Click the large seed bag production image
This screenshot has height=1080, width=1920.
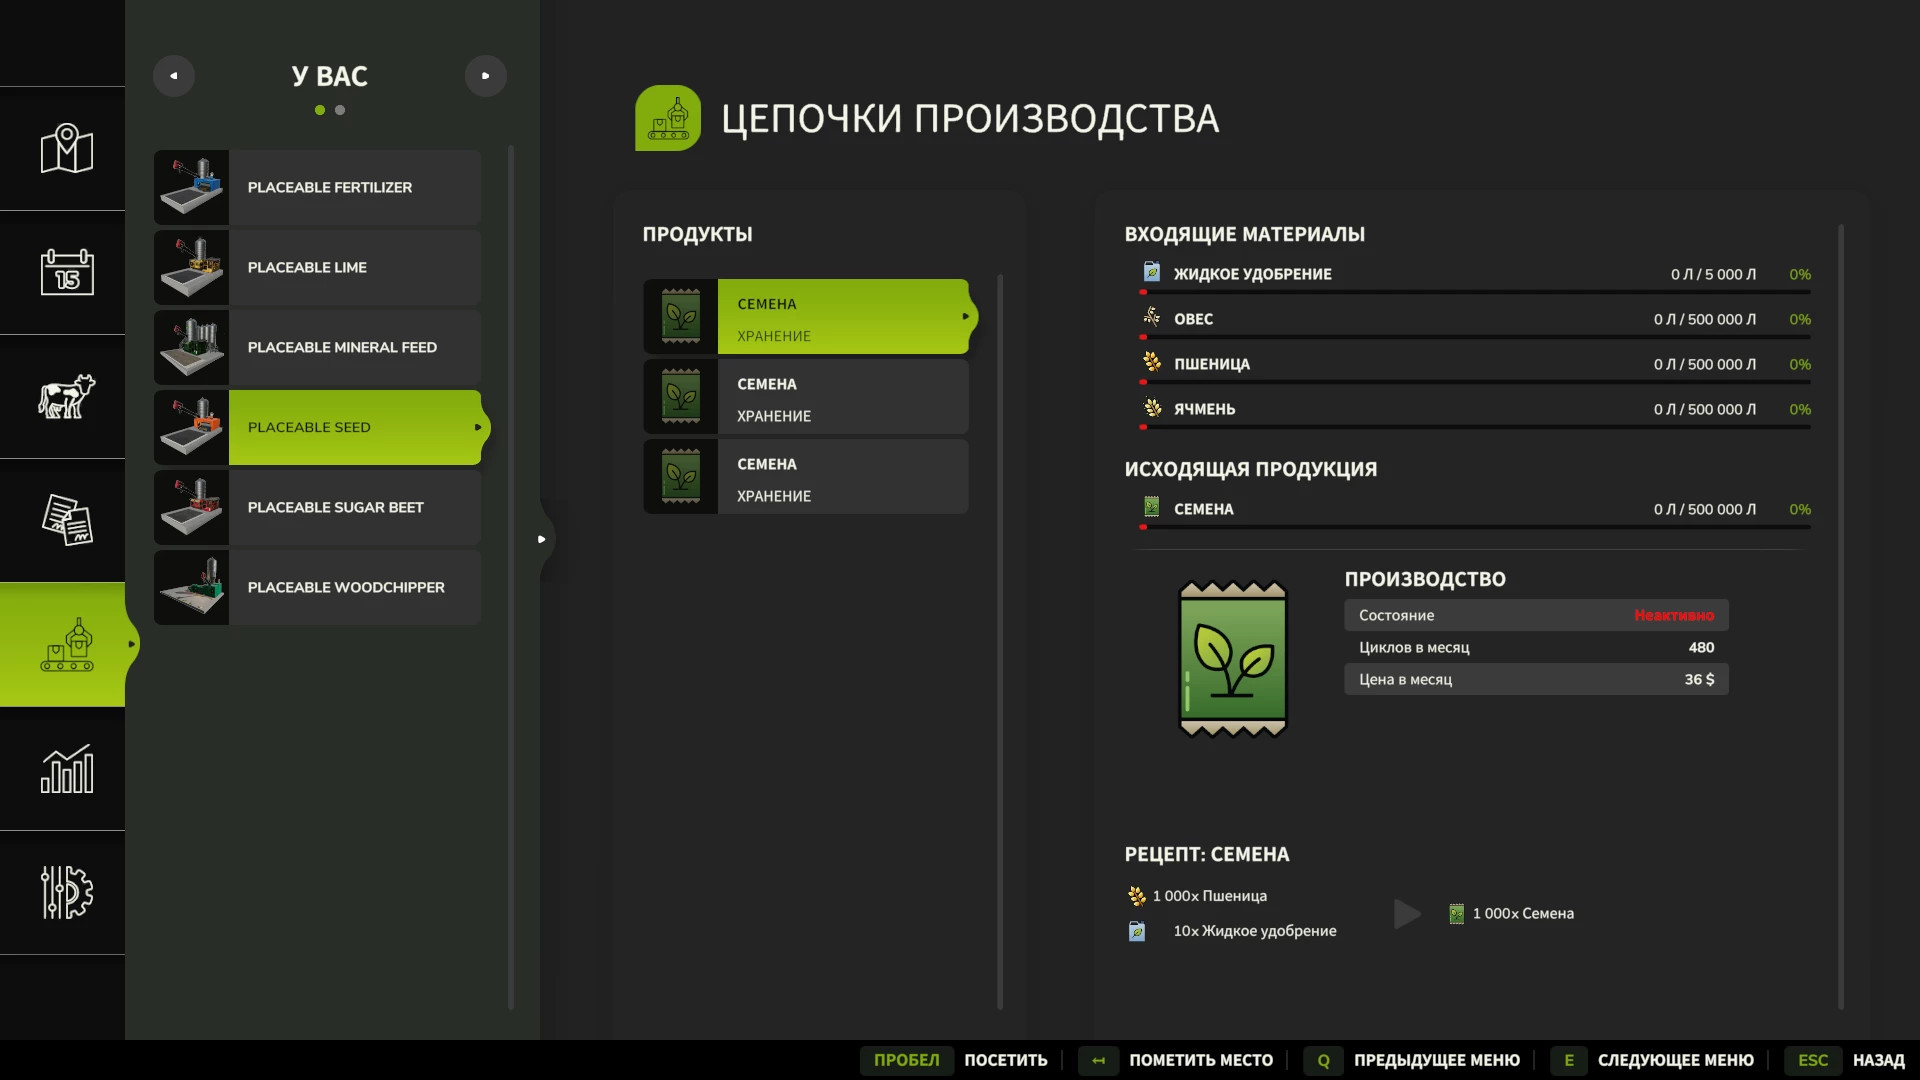click(1233, 659)
